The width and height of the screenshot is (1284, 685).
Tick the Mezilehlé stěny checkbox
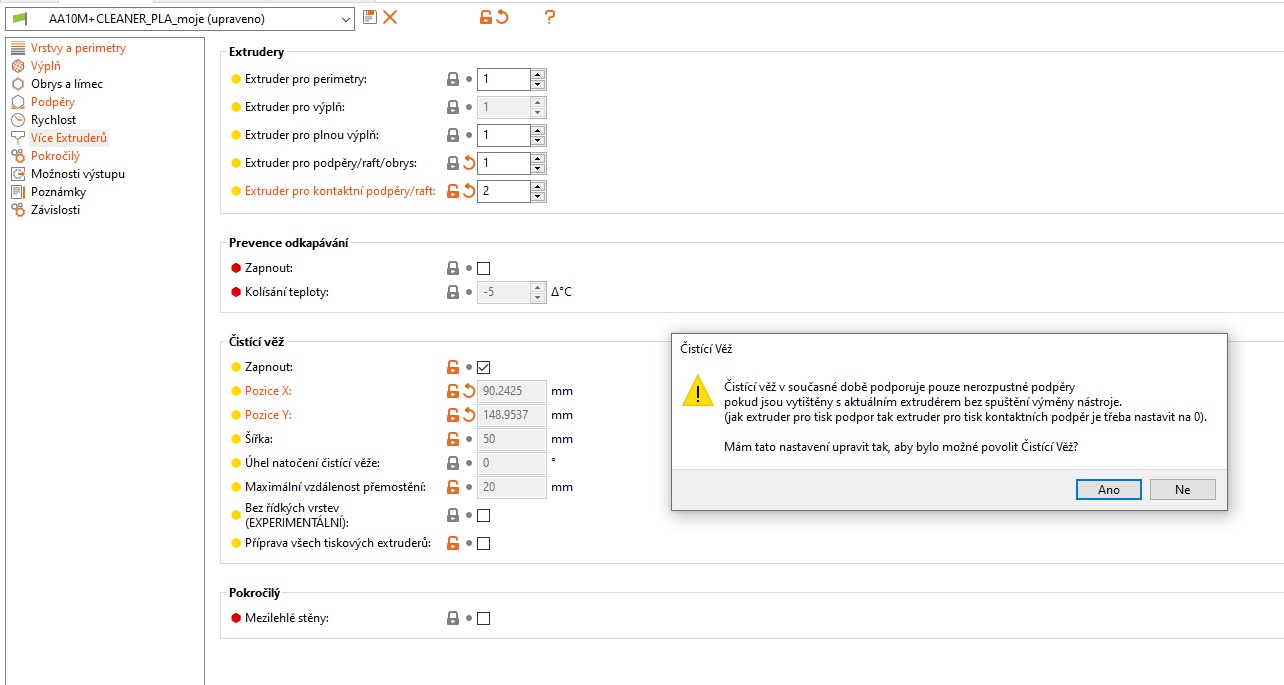point(484,618)
